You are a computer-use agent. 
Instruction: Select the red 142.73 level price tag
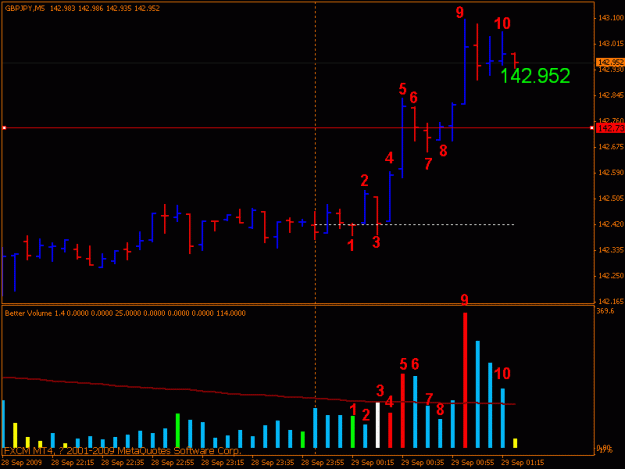click(610, 128)
